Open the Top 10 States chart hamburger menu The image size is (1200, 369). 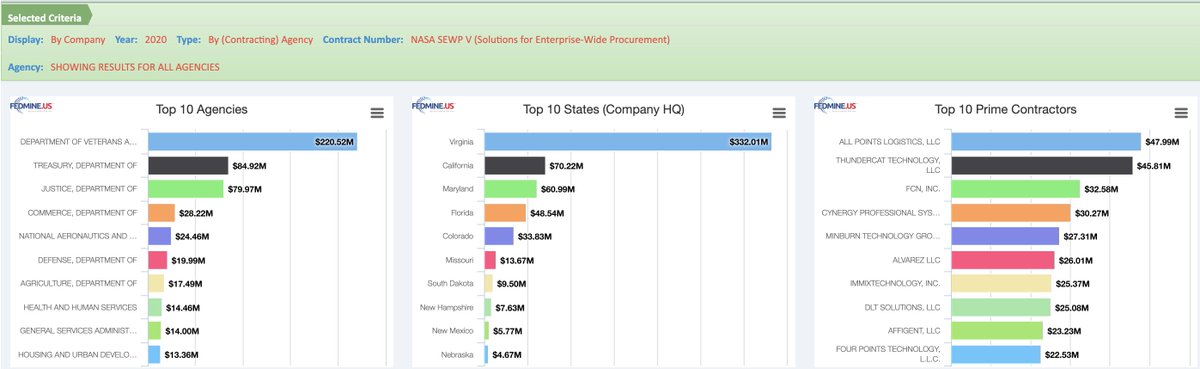point(779,113)
